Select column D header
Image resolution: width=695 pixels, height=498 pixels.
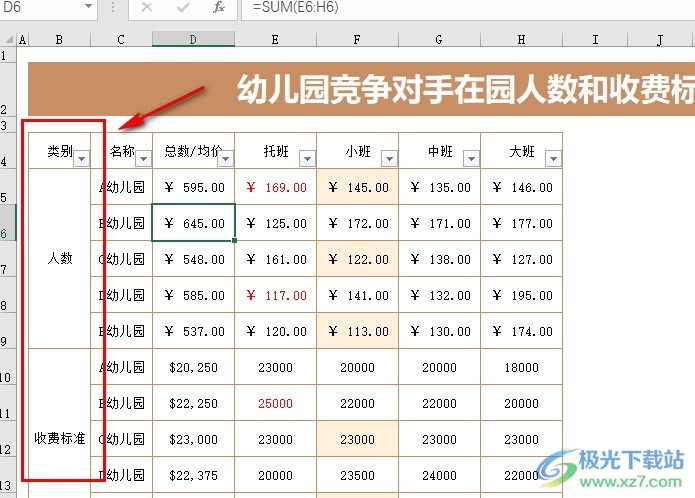(193, 39)
